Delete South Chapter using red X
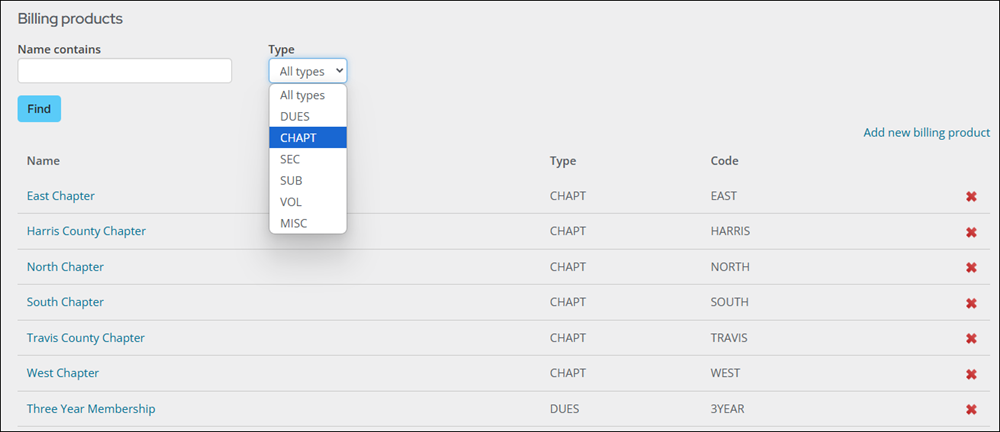1000x432 pixels. click(x=971, y=303)
